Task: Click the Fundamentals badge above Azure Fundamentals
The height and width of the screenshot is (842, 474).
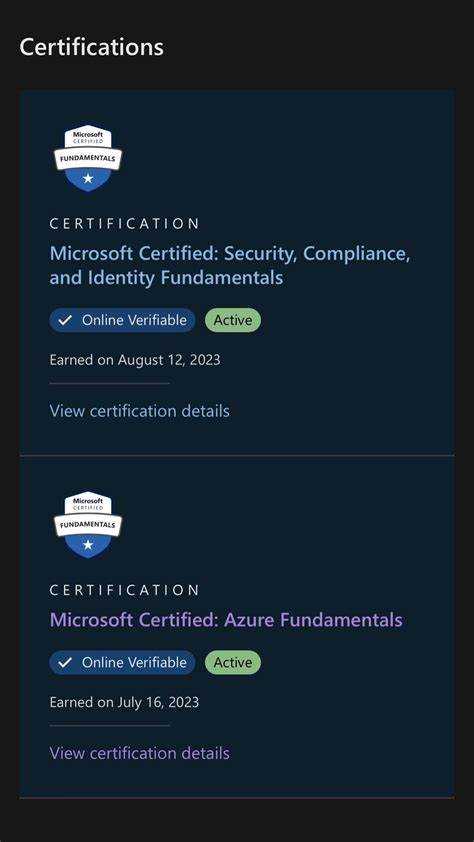Action: coord(88,525)
